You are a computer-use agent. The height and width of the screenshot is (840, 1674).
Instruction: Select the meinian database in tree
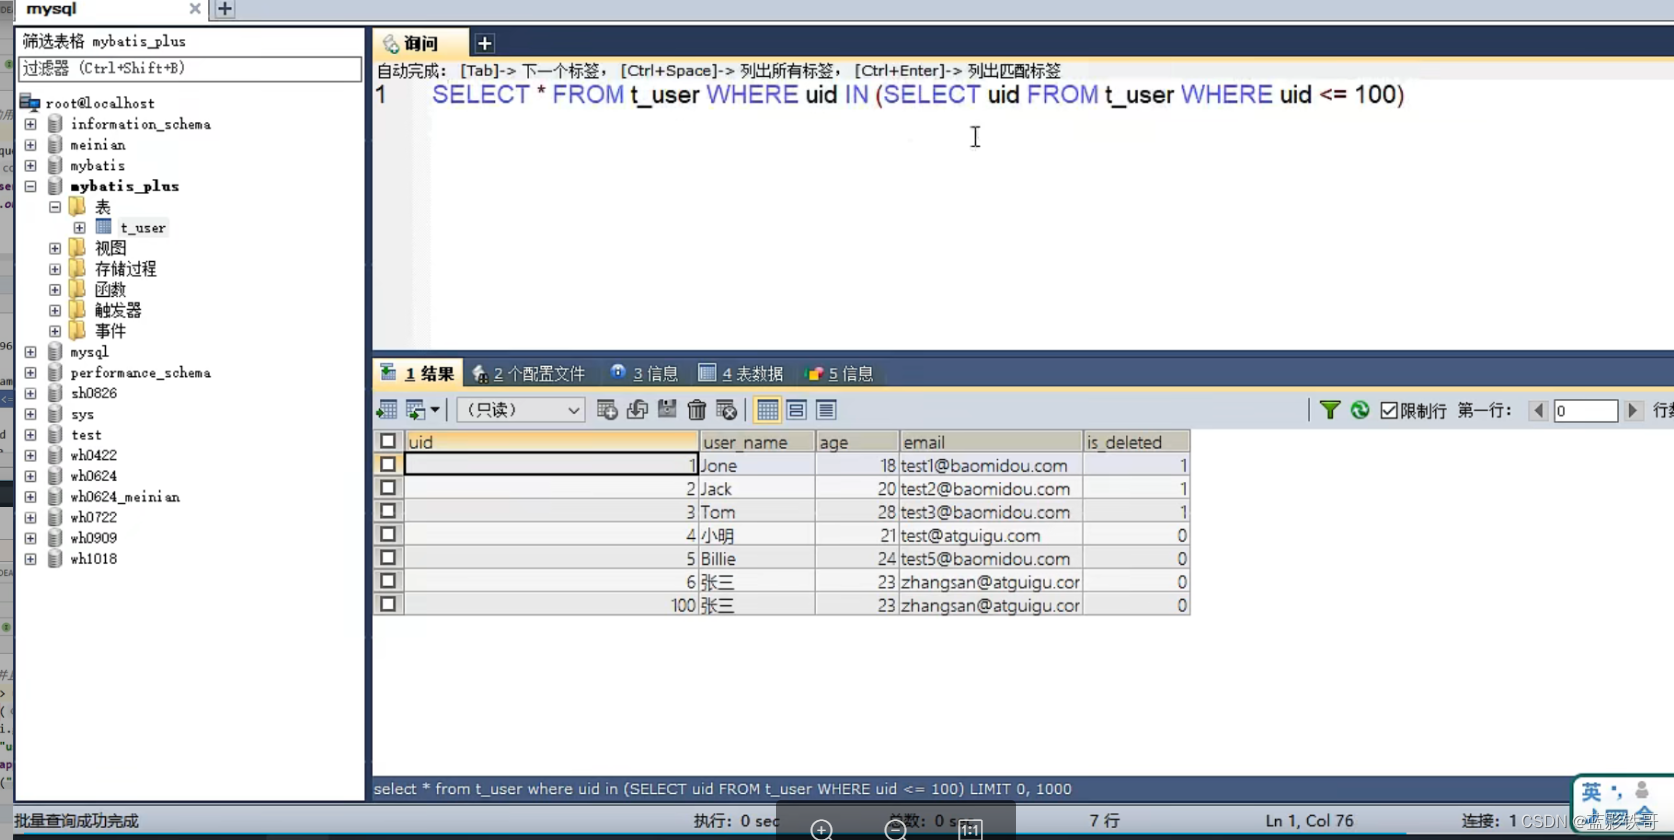(x=98, y=145)
